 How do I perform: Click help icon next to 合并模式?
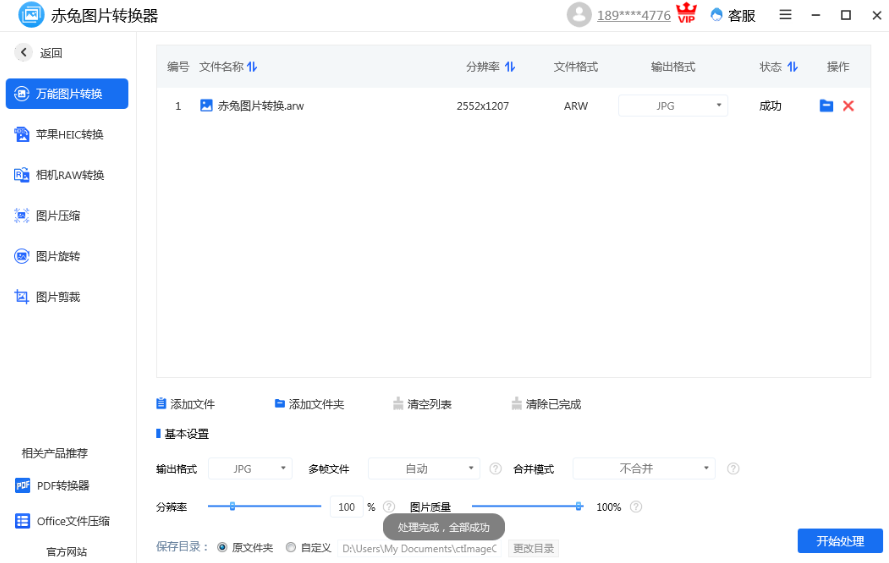pos(733,469)
